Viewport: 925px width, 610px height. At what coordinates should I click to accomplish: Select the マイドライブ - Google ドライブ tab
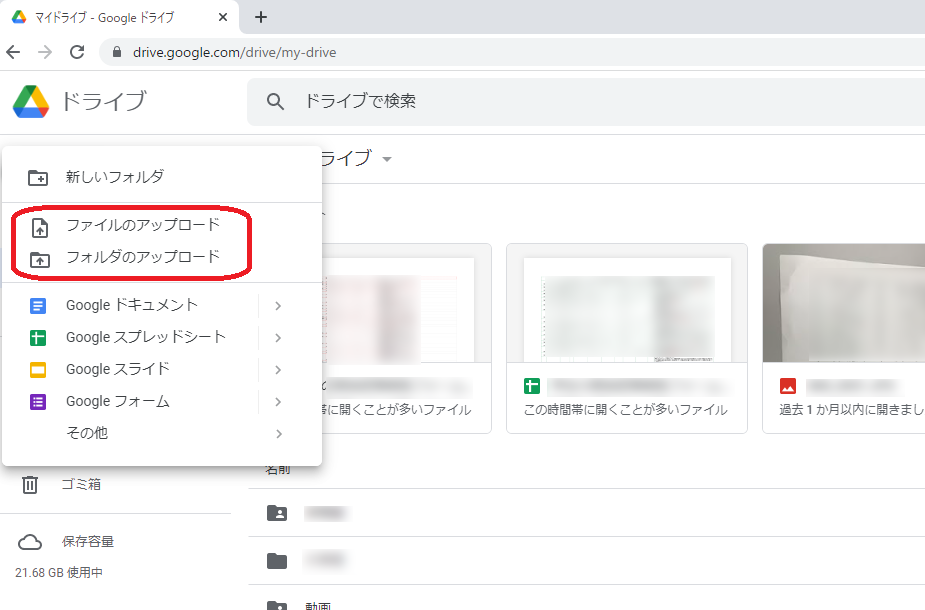click(x=118, y=17)
